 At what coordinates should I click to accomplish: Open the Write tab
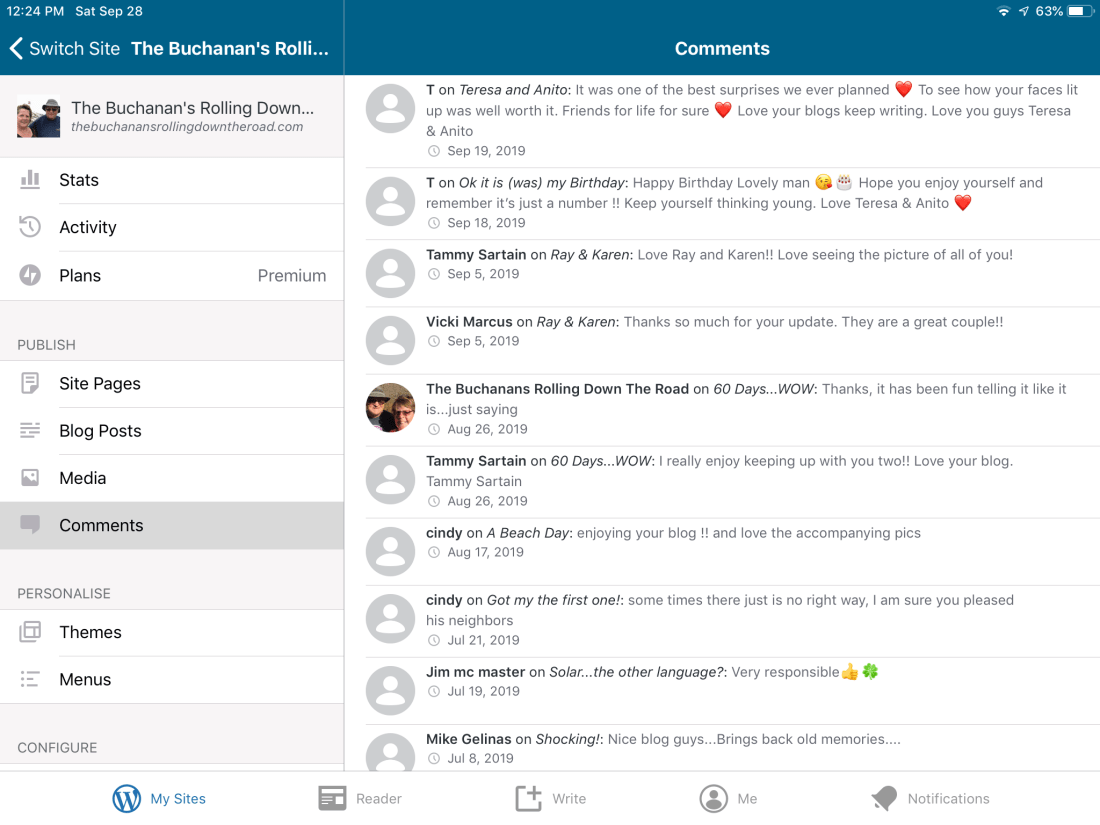click(x=550, y=798)
